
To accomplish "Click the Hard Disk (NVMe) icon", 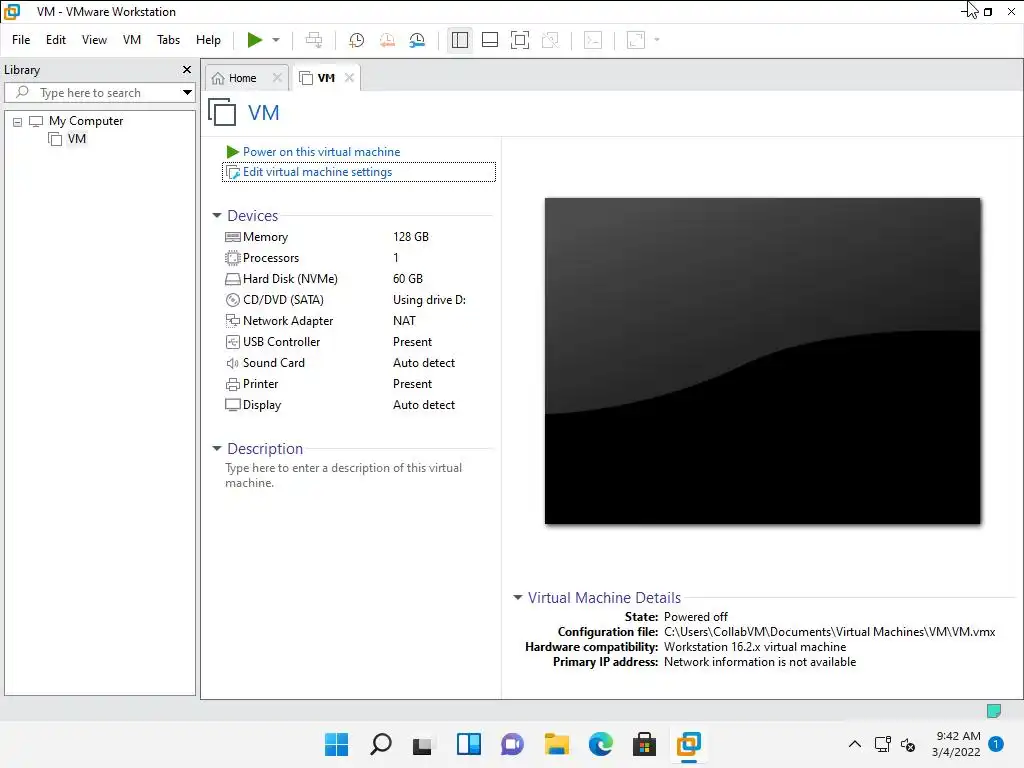I will tap(232, 279).
